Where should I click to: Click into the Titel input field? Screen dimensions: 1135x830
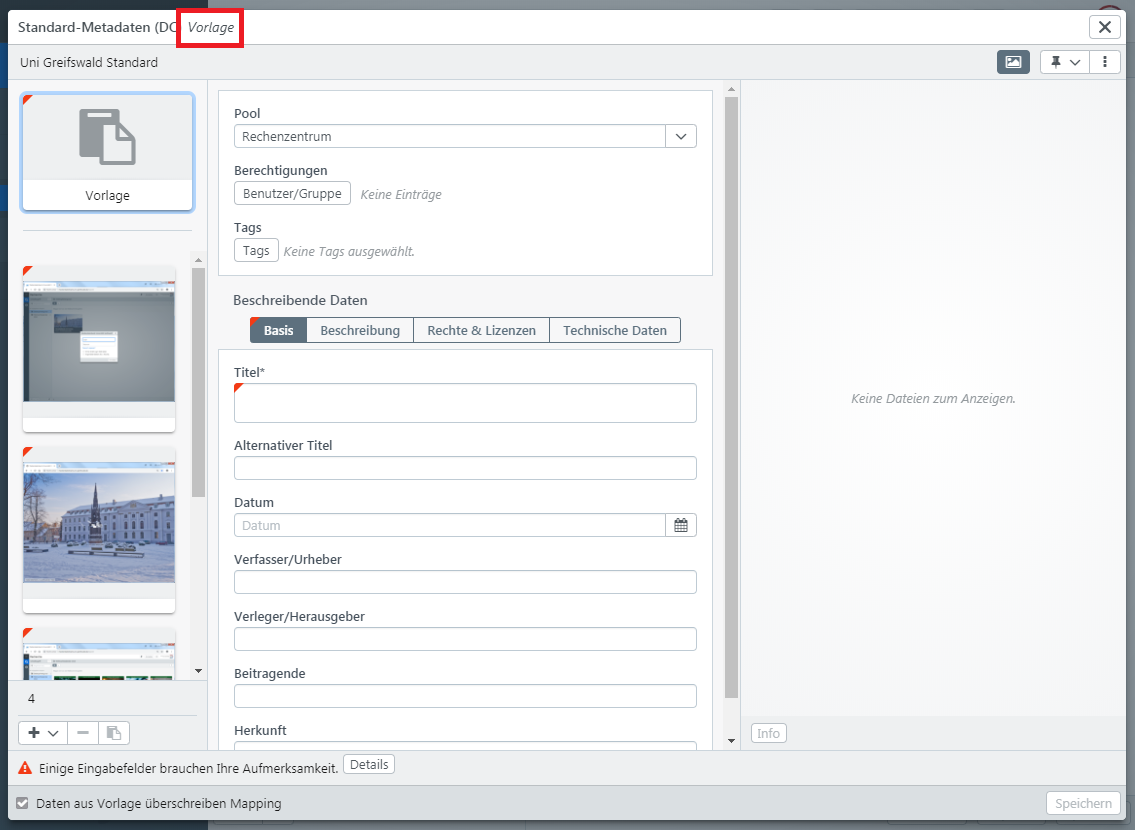coord(465,403)
